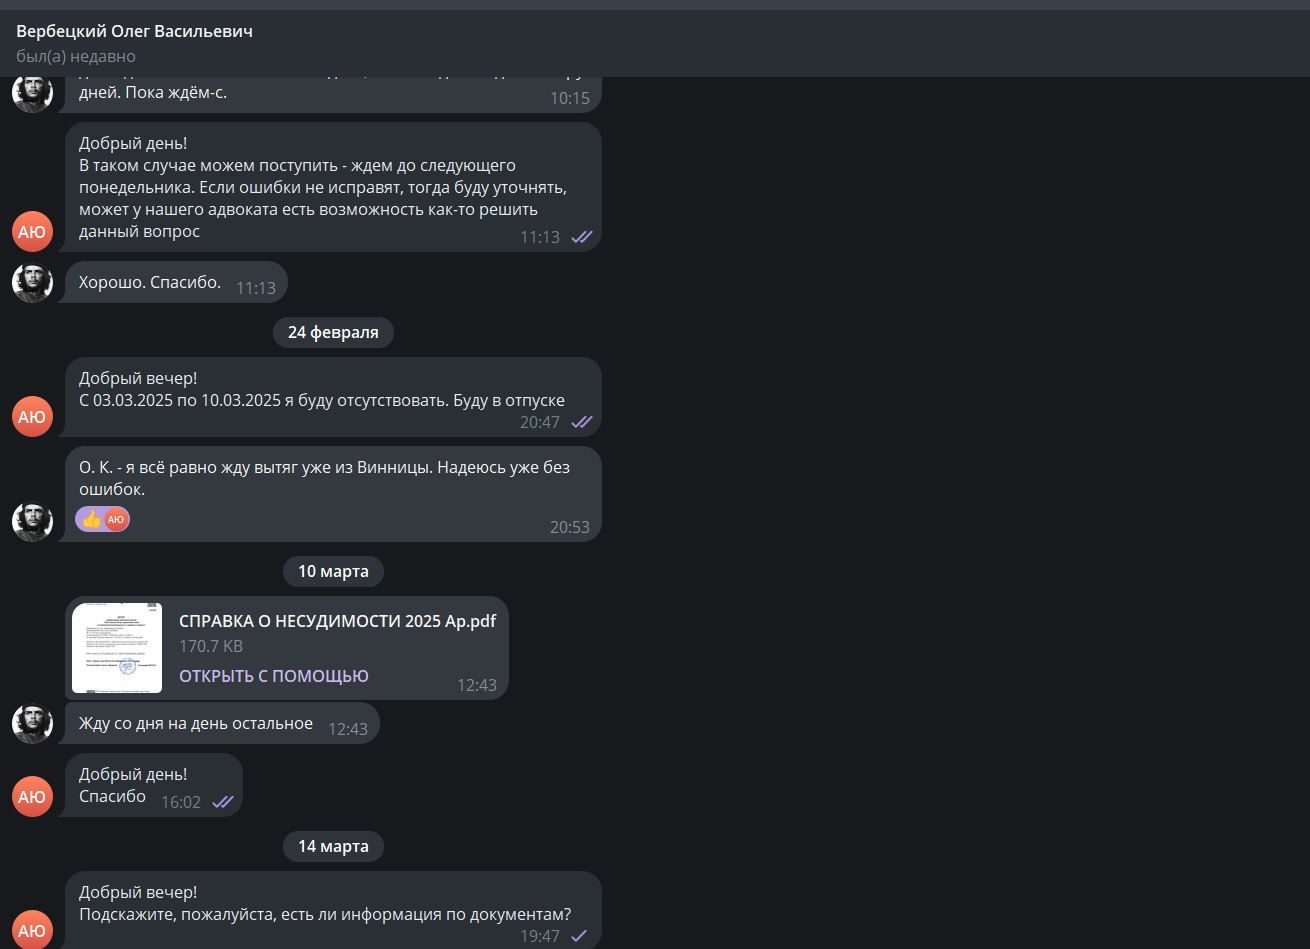1310x949 pixels.
Task: Click Che Guevara avatar next to 'Хорошо. Спасибо.'
Action: pos(32,282)
